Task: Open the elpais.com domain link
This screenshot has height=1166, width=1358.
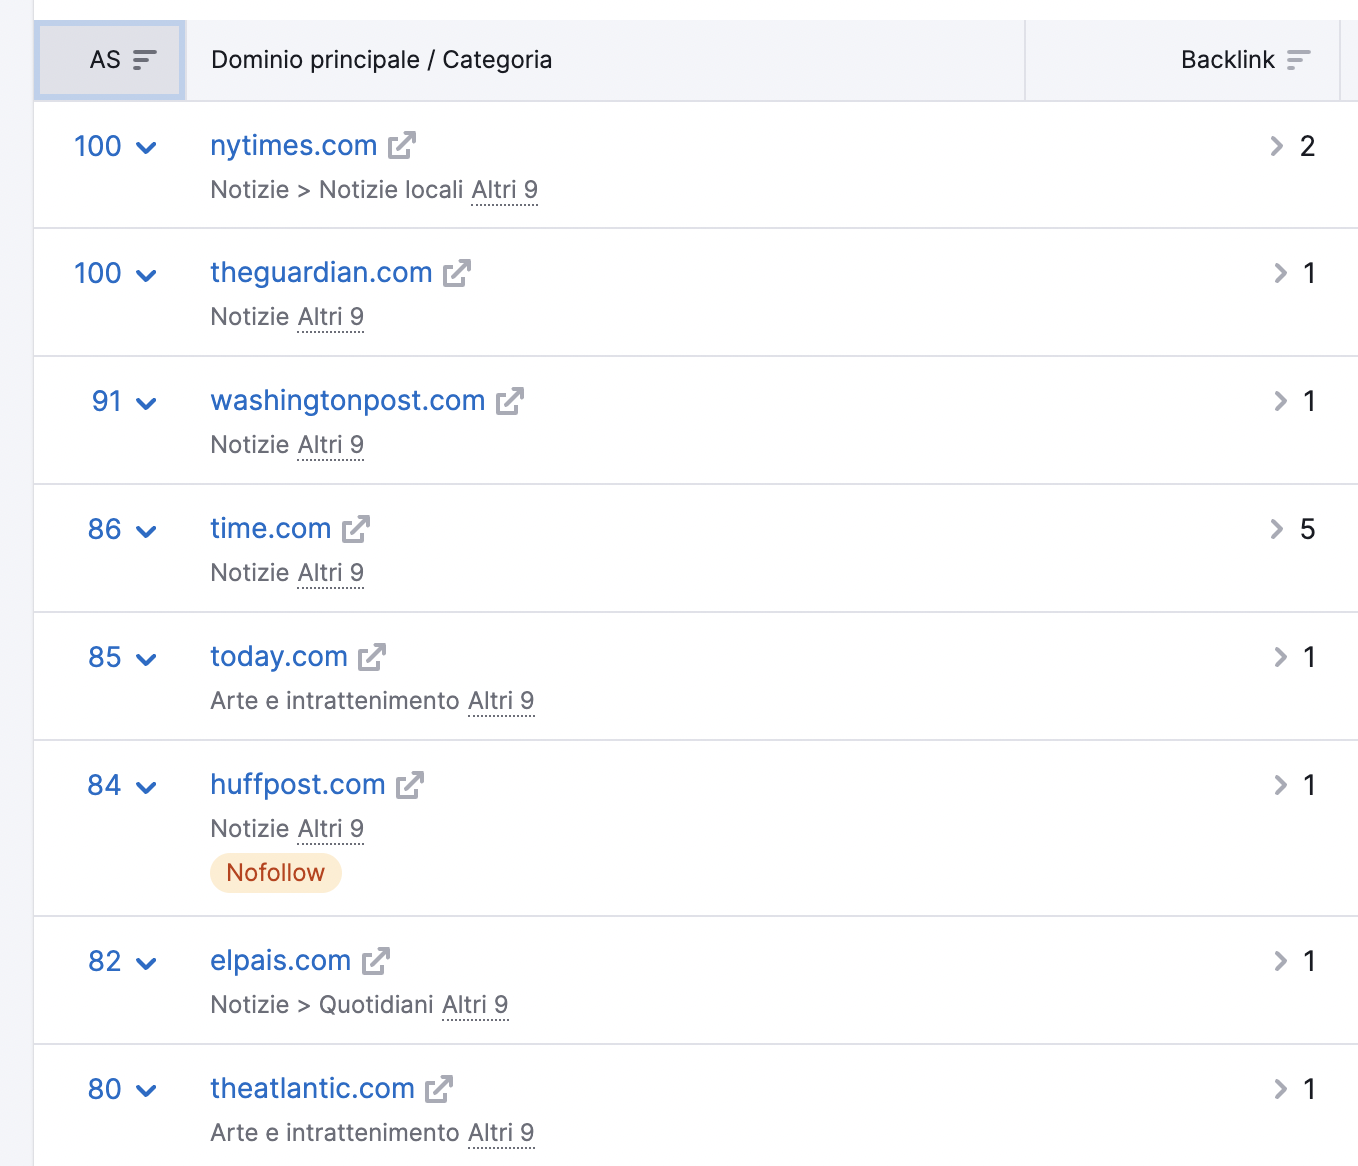Action: [x=281, y=961]
